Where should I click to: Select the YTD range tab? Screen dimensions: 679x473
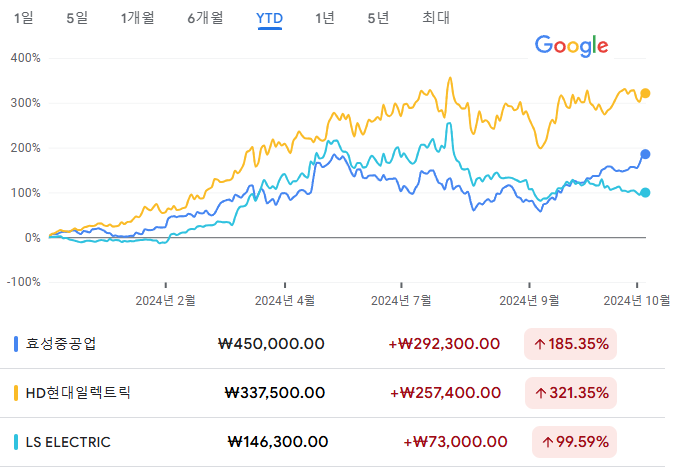[269, 18]
